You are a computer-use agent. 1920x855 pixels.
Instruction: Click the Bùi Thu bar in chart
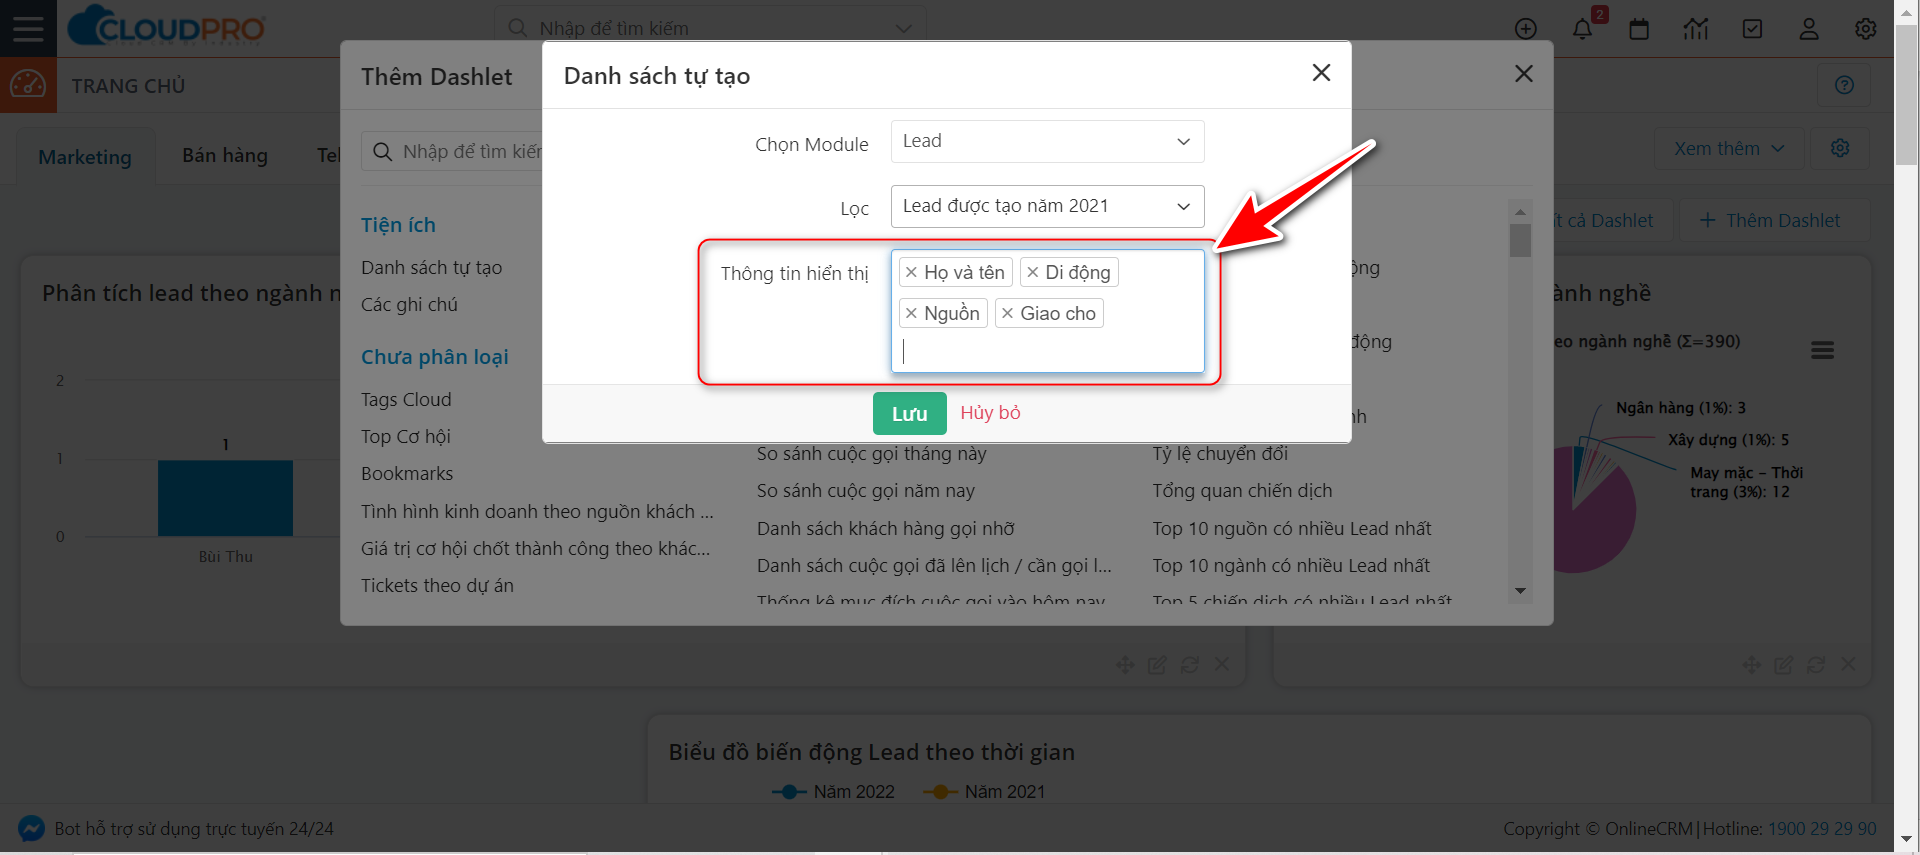[225, 498]
